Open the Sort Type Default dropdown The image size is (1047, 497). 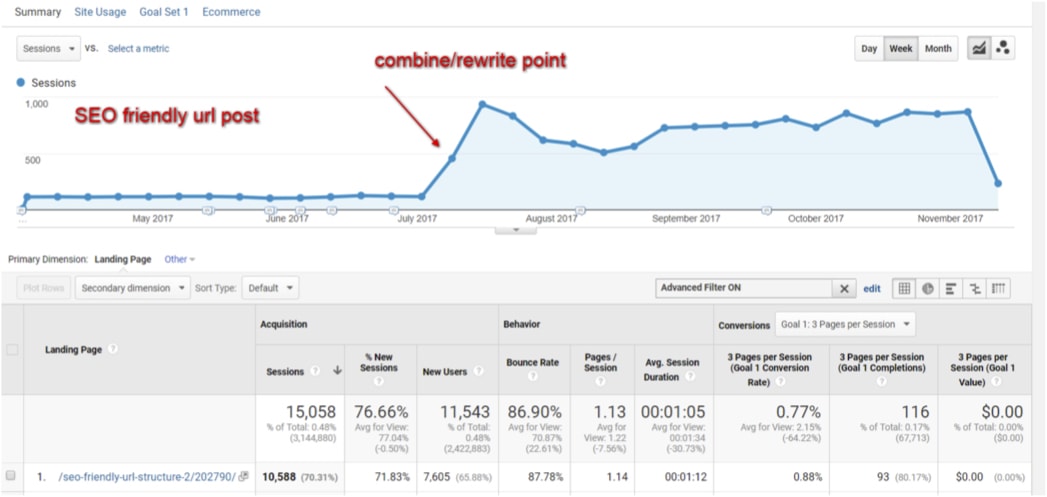coord(270,288)
